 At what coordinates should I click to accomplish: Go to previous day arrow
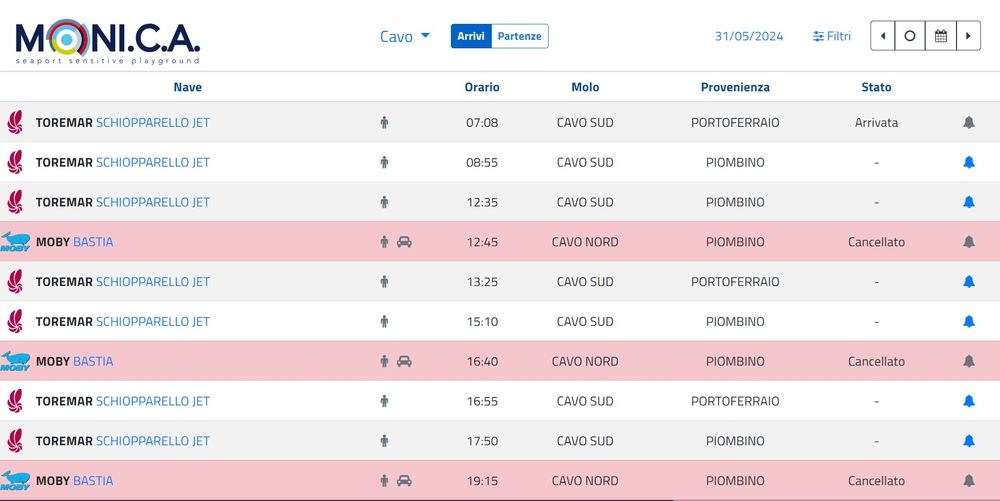[x=882, y=36]
